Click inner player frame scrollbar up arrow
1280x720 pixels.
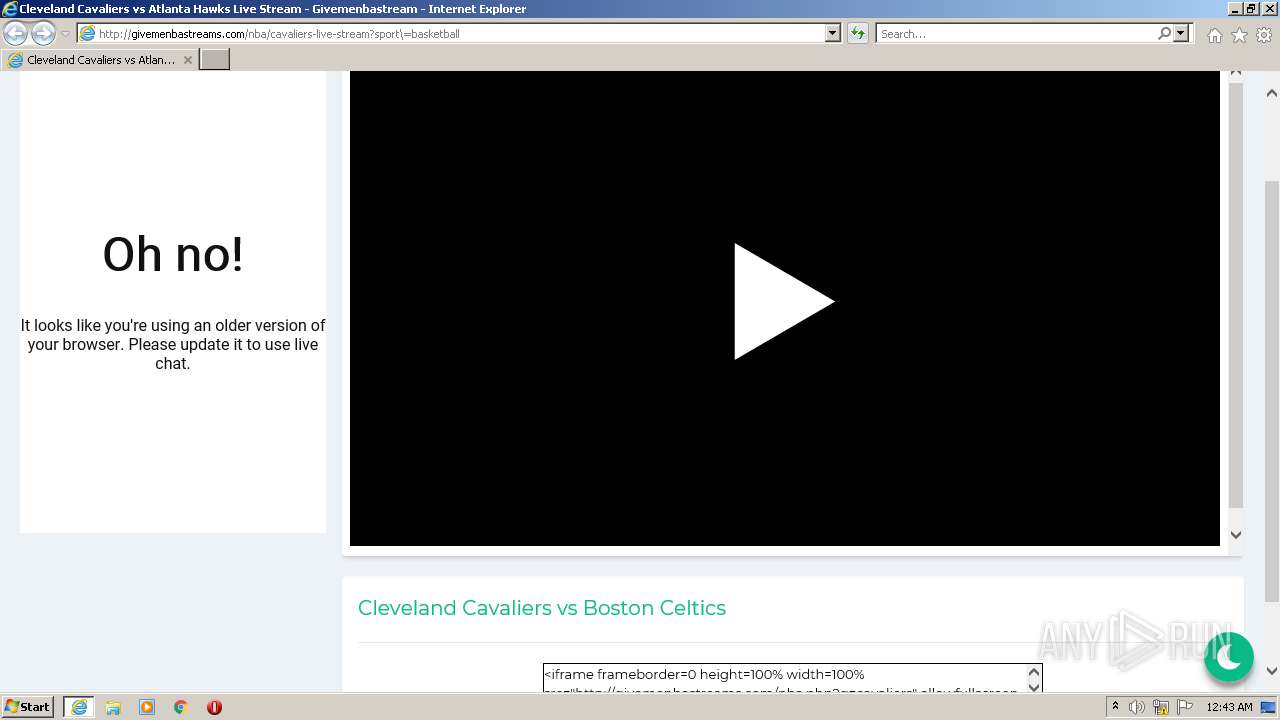pos(1236,74)
